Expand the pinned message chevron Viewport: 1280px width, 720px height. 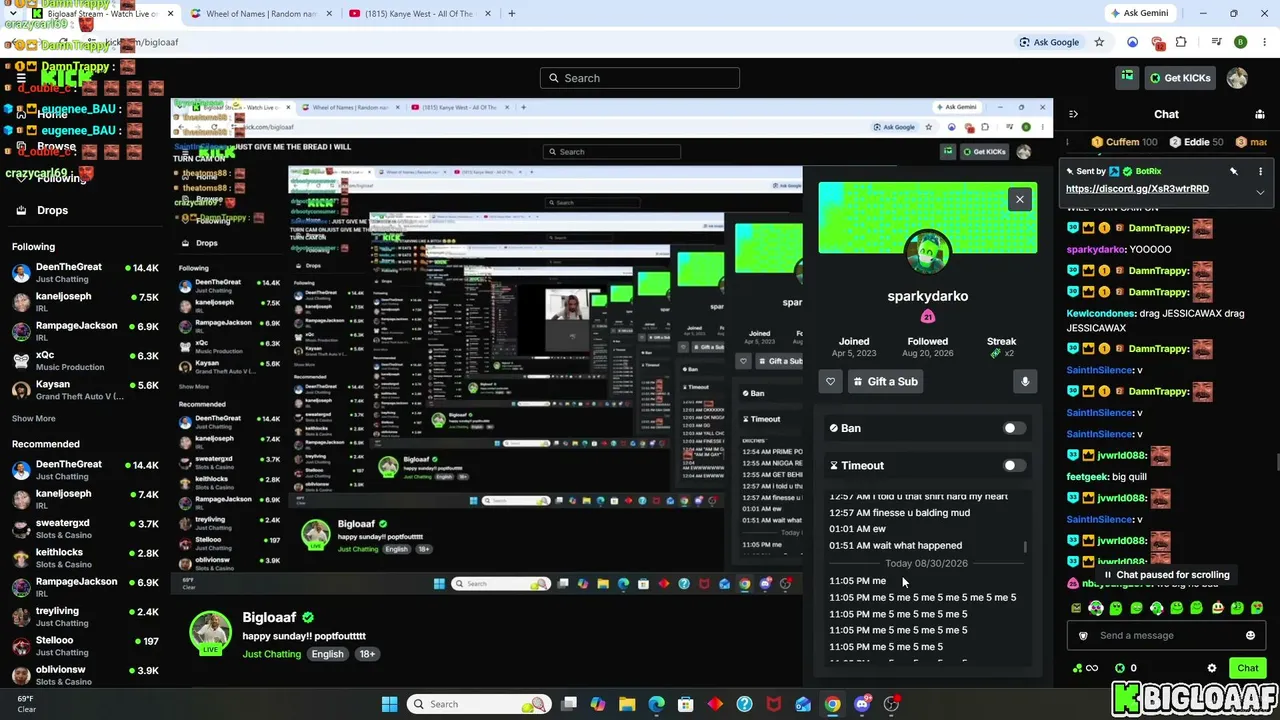(1260, 192)
